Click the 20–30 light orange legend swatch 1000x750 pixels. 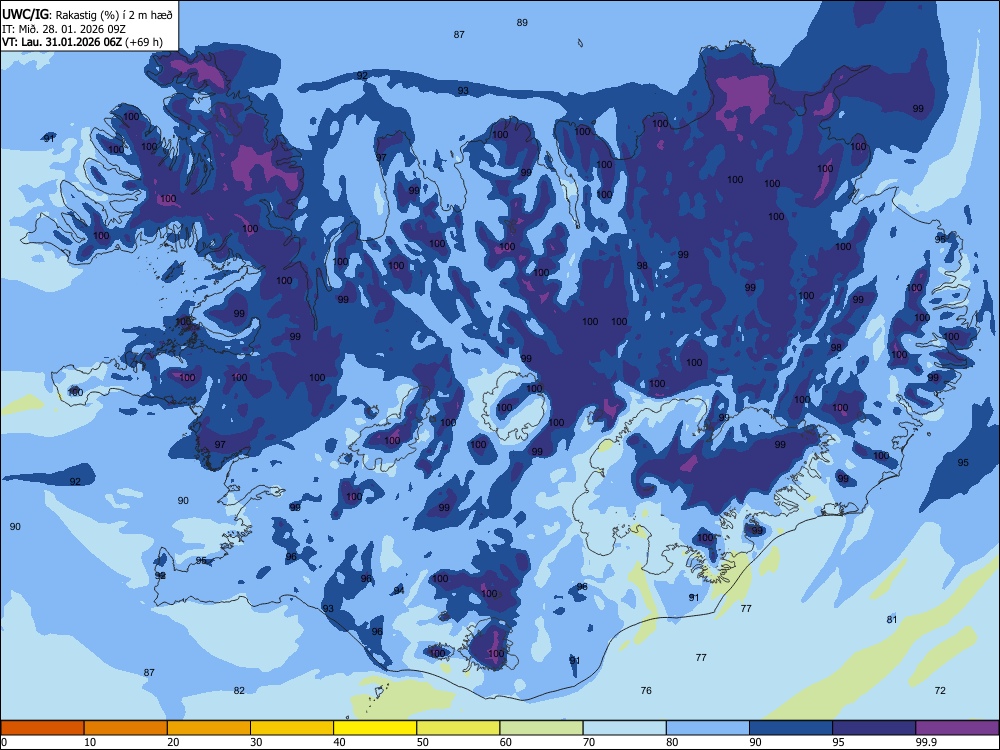tap(209, 728)
